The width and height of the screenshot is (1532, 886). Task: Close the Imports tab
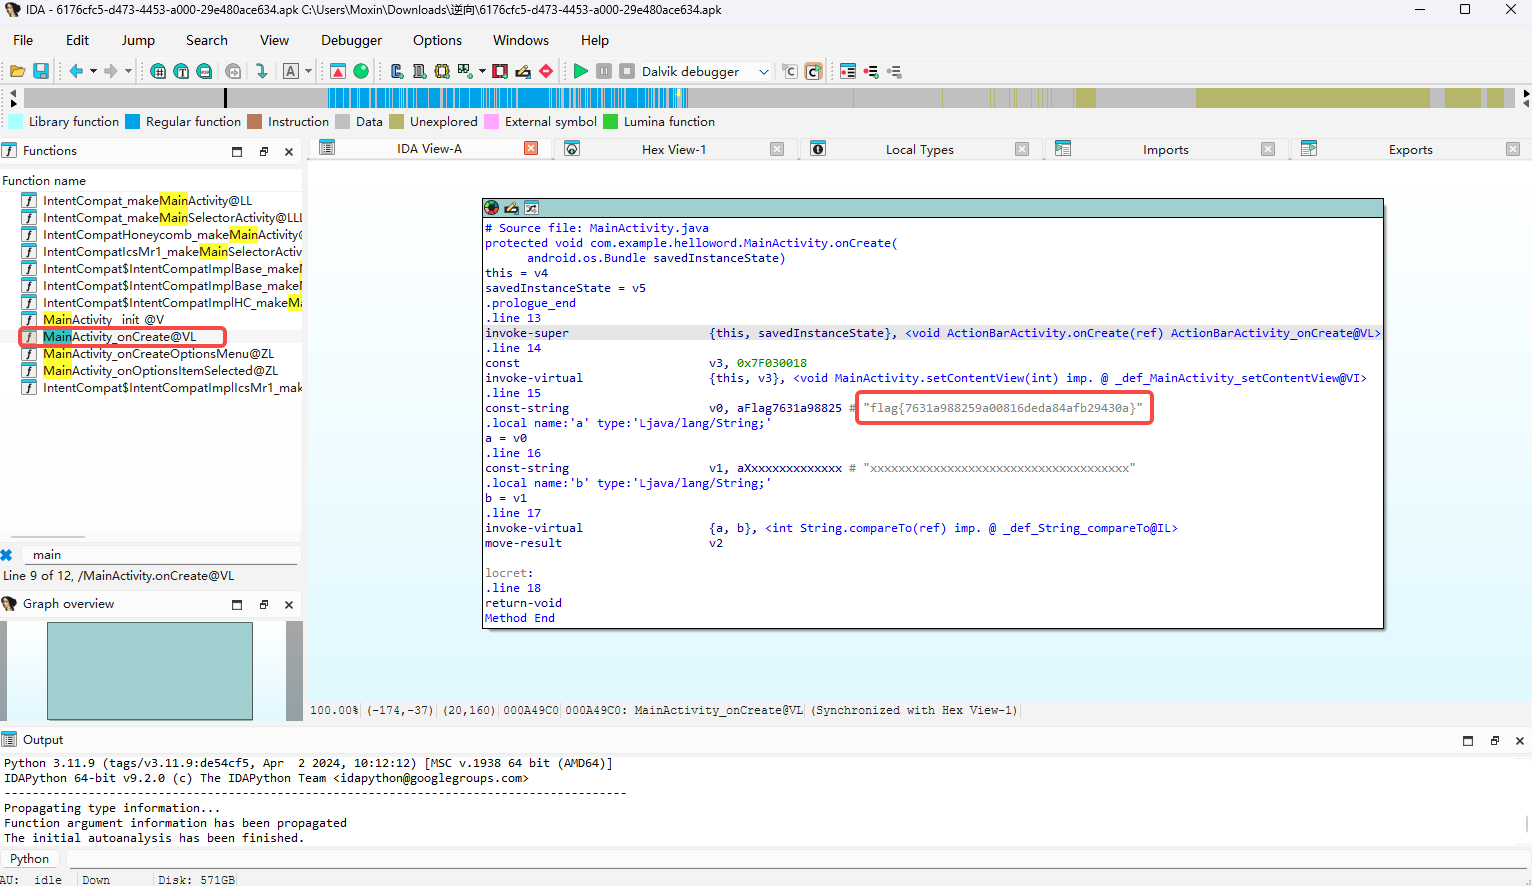(x=1267, y=149)
